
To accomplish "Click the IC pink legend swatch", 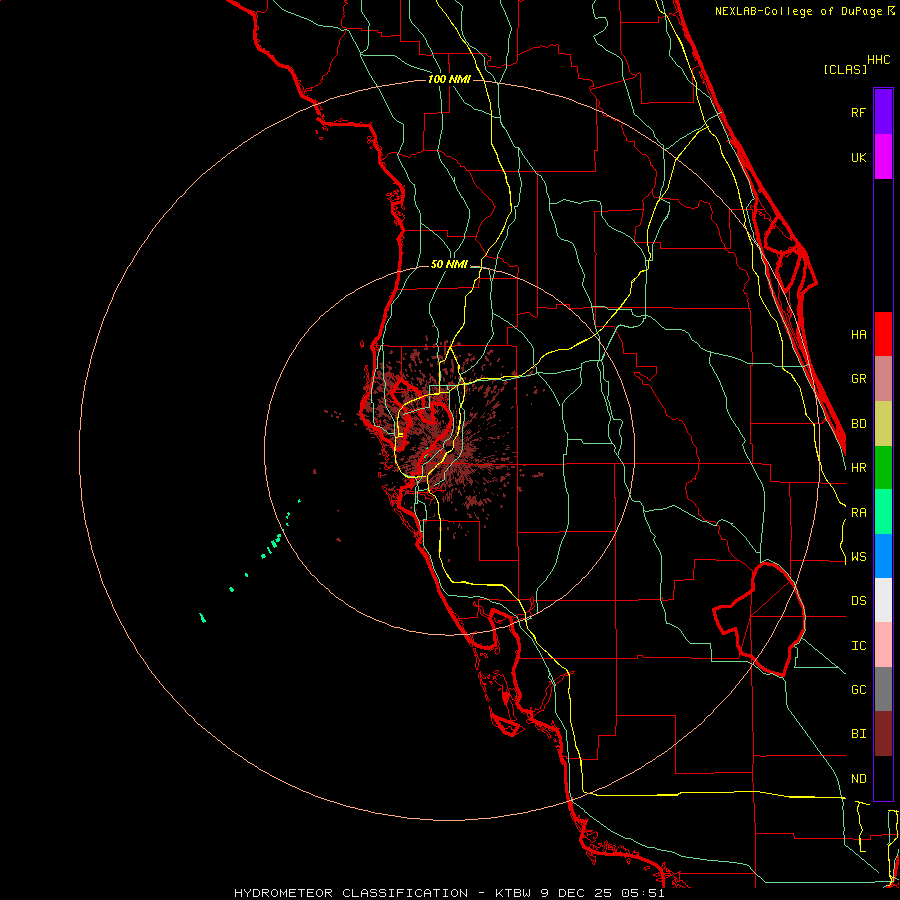I will click(x=883, y=645).
